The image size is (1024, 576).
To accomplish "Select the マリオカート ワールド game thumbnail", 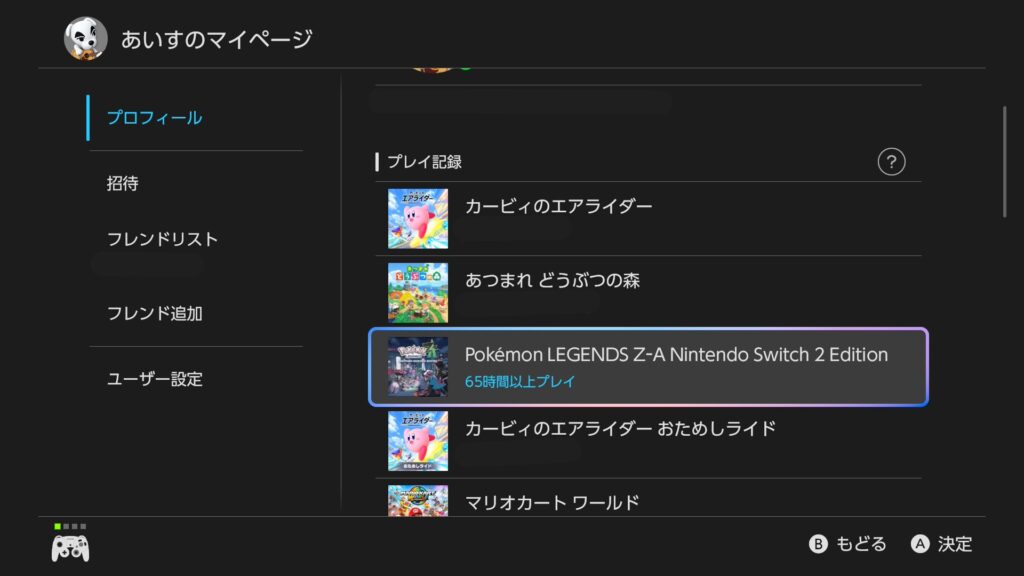I will 418,500.
